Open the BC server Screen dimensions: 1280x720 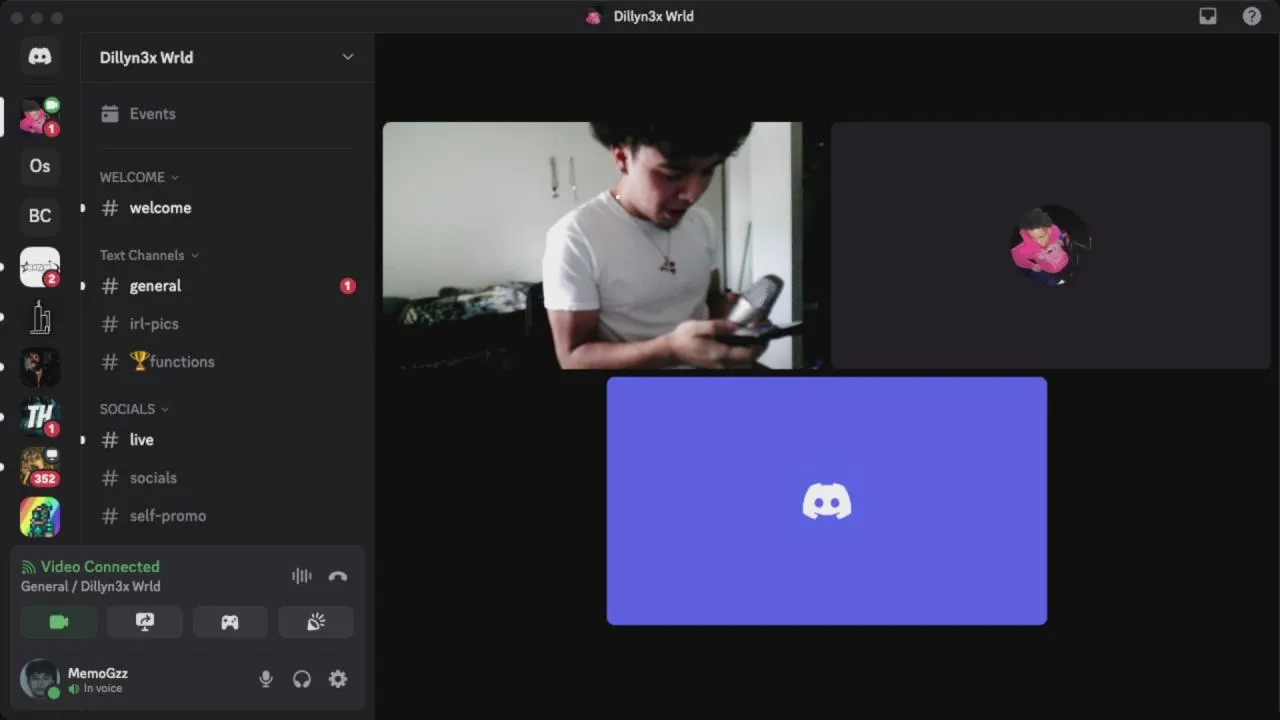40,216
